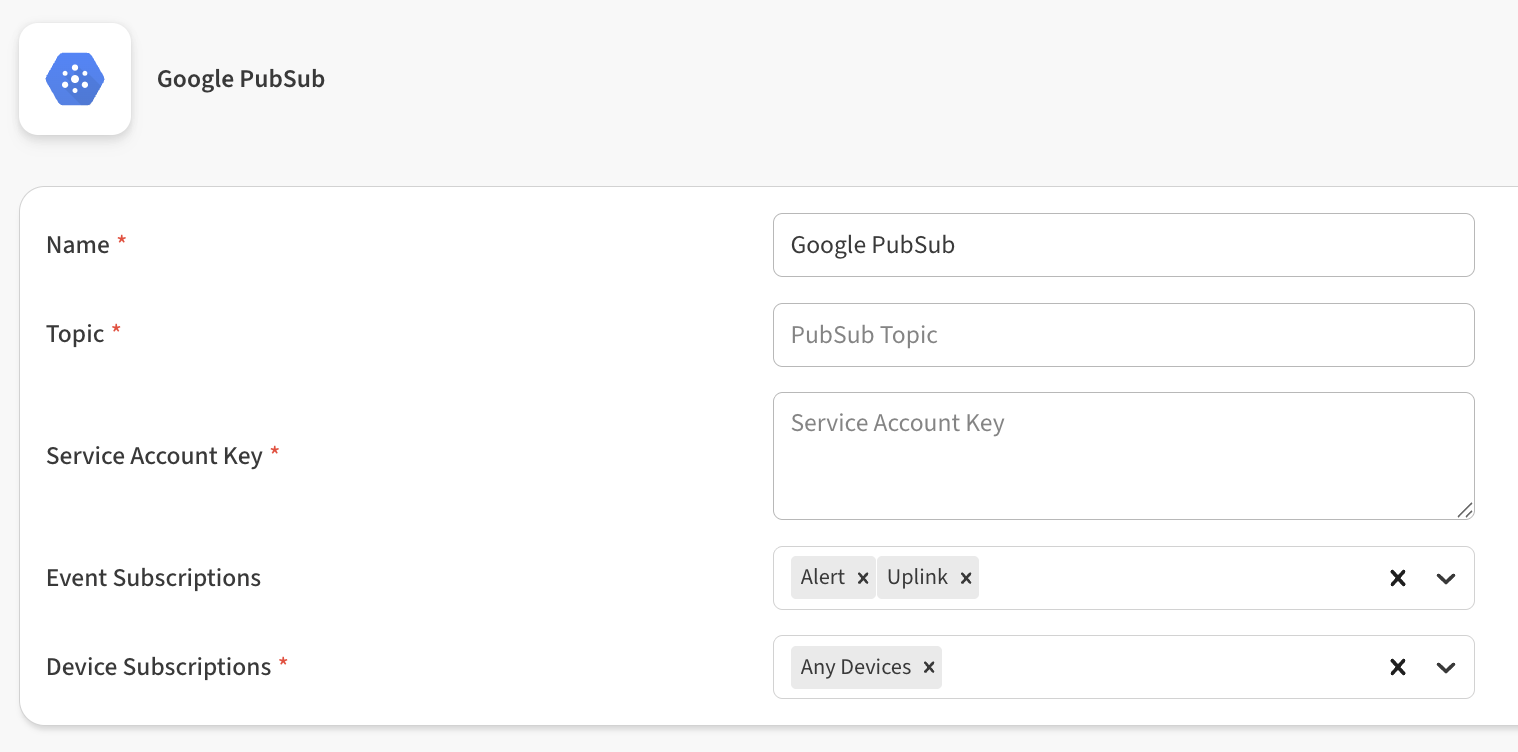The height and width of the screenshot is (752, 1518).
Task: Click into the Name input field
Action: click(1123, 245)
